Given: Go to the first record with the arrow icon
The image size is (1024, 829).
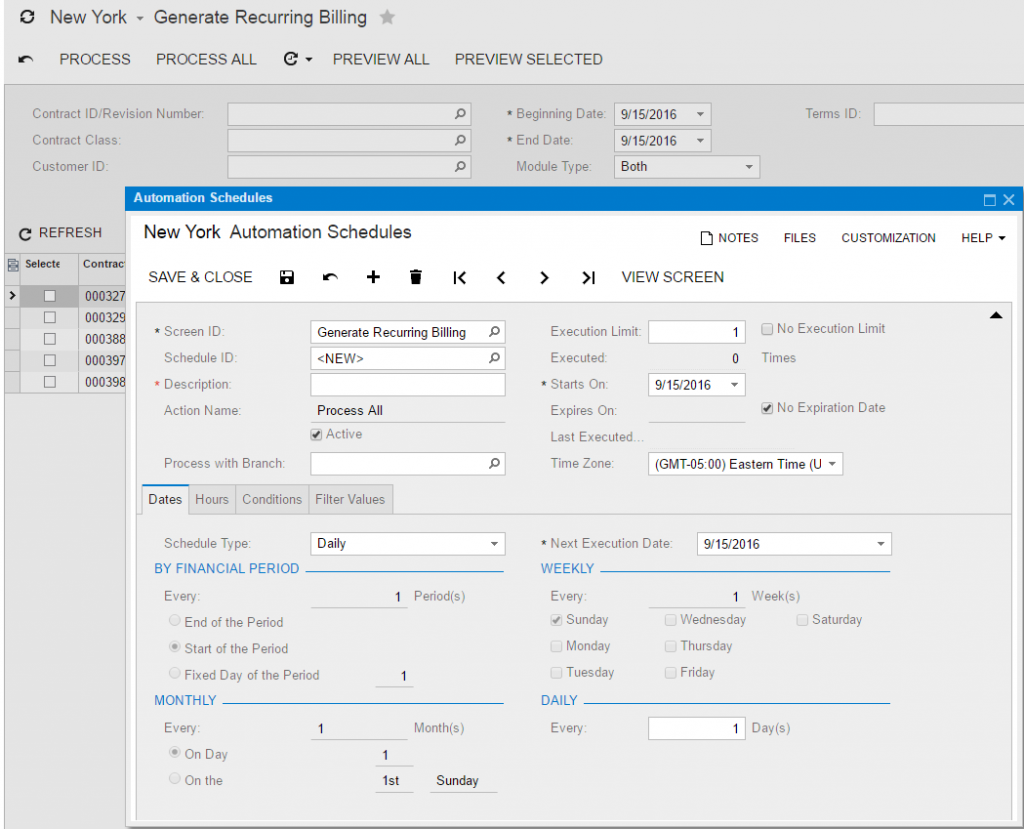Looking at the screenshot, I should click(x=459, y=277).
